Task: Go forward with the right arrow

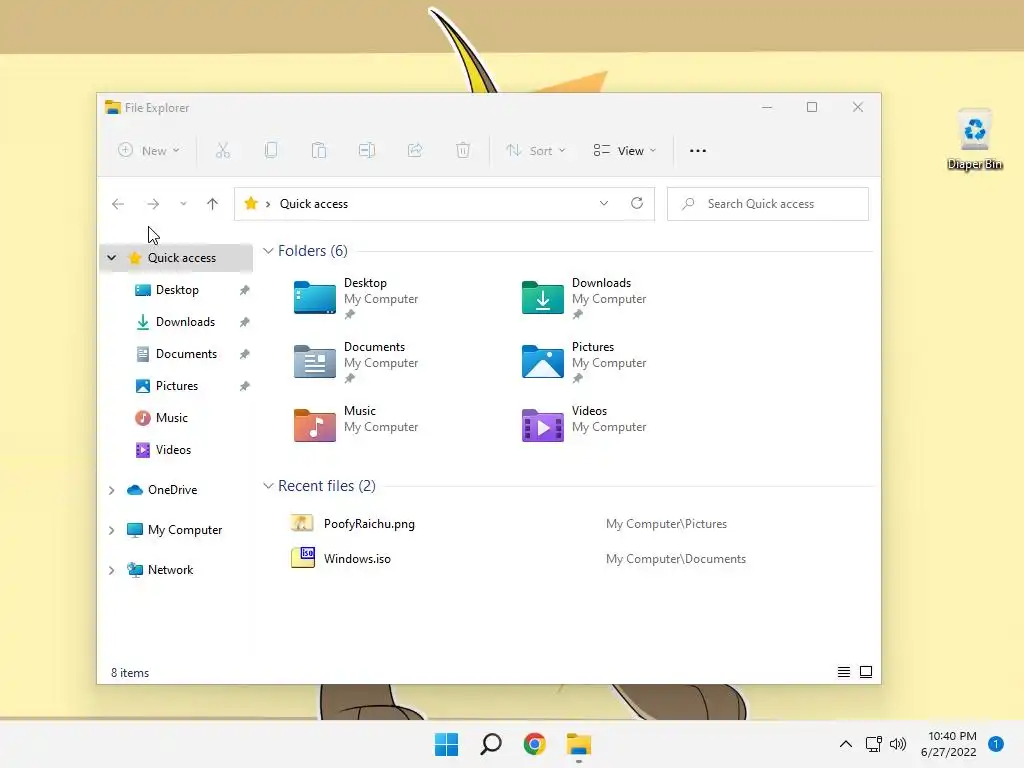Action: [x=153, y=204]
